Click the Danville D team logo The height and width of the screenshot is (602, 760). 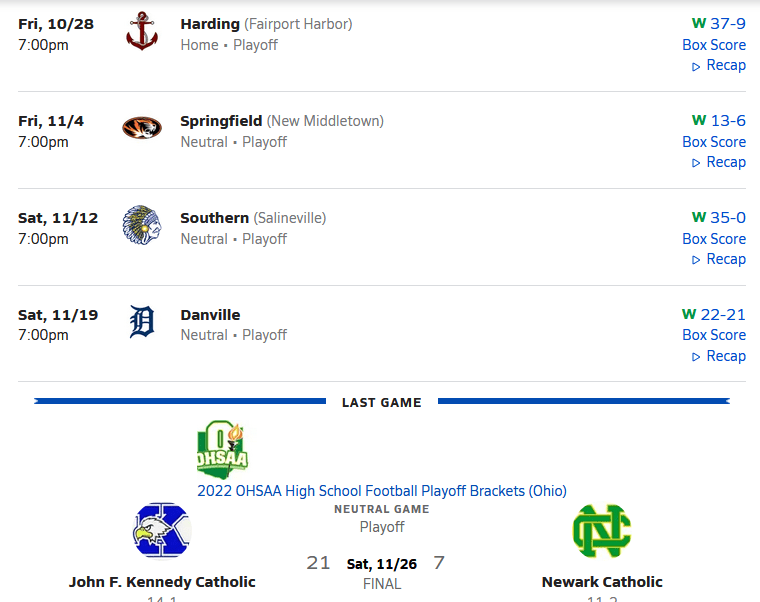tap(142, 322)
